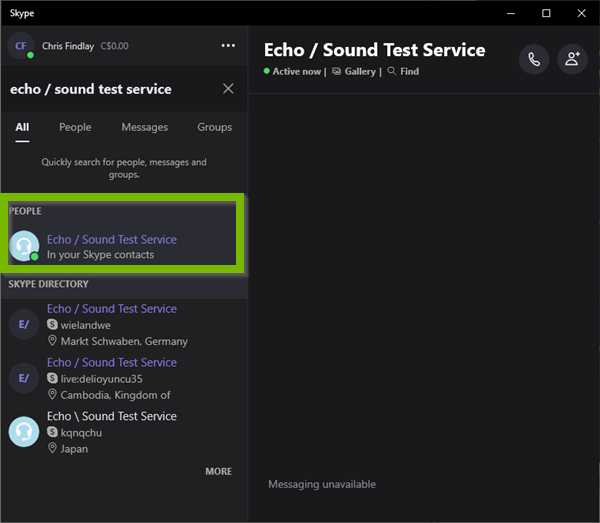Screen dimensions: 600x523
Task: Click the Messaging unavailable text
Action: (322, 484)
